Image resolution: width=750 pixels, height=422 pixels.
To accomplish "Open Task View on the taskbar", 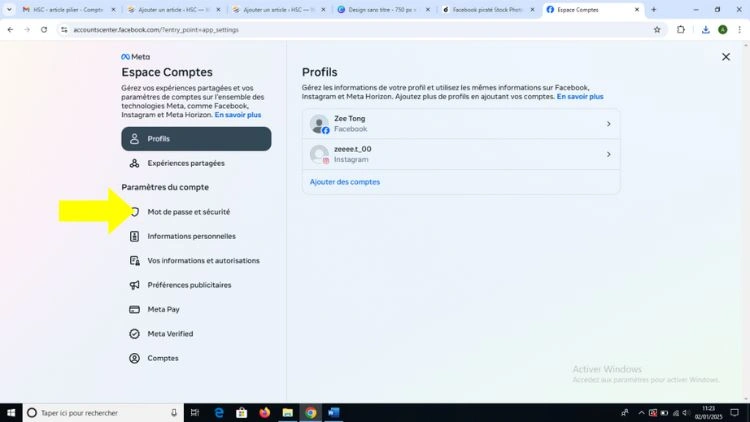I will (x=195, y=412).
